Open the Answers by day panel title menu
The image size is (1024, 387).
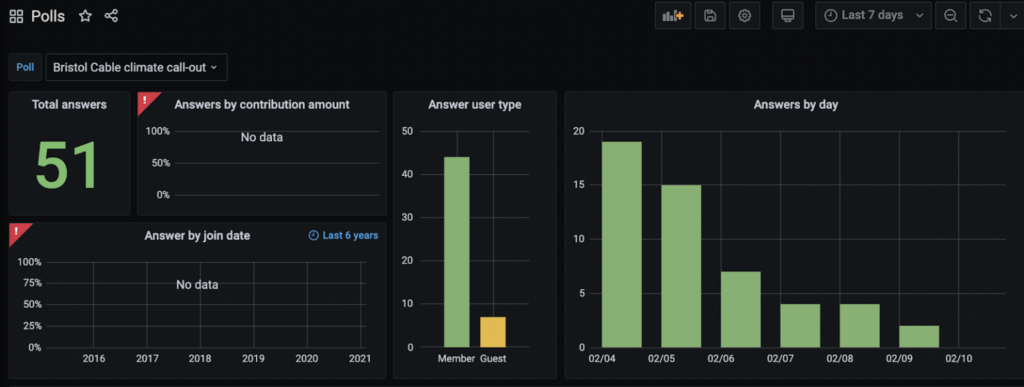pos(795,104)
